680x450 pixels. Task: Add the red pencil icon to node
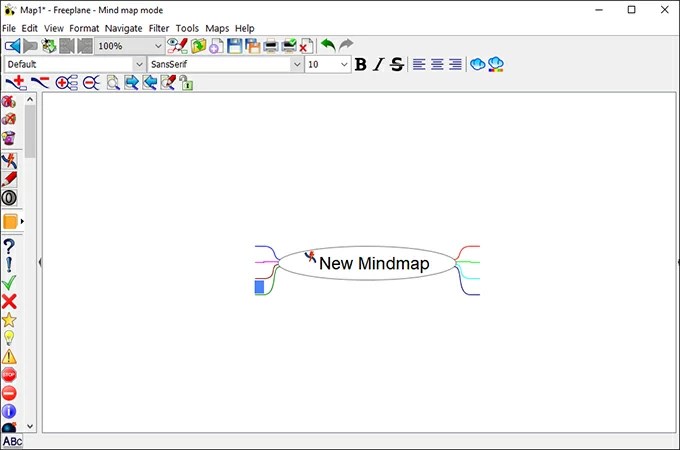9,179
